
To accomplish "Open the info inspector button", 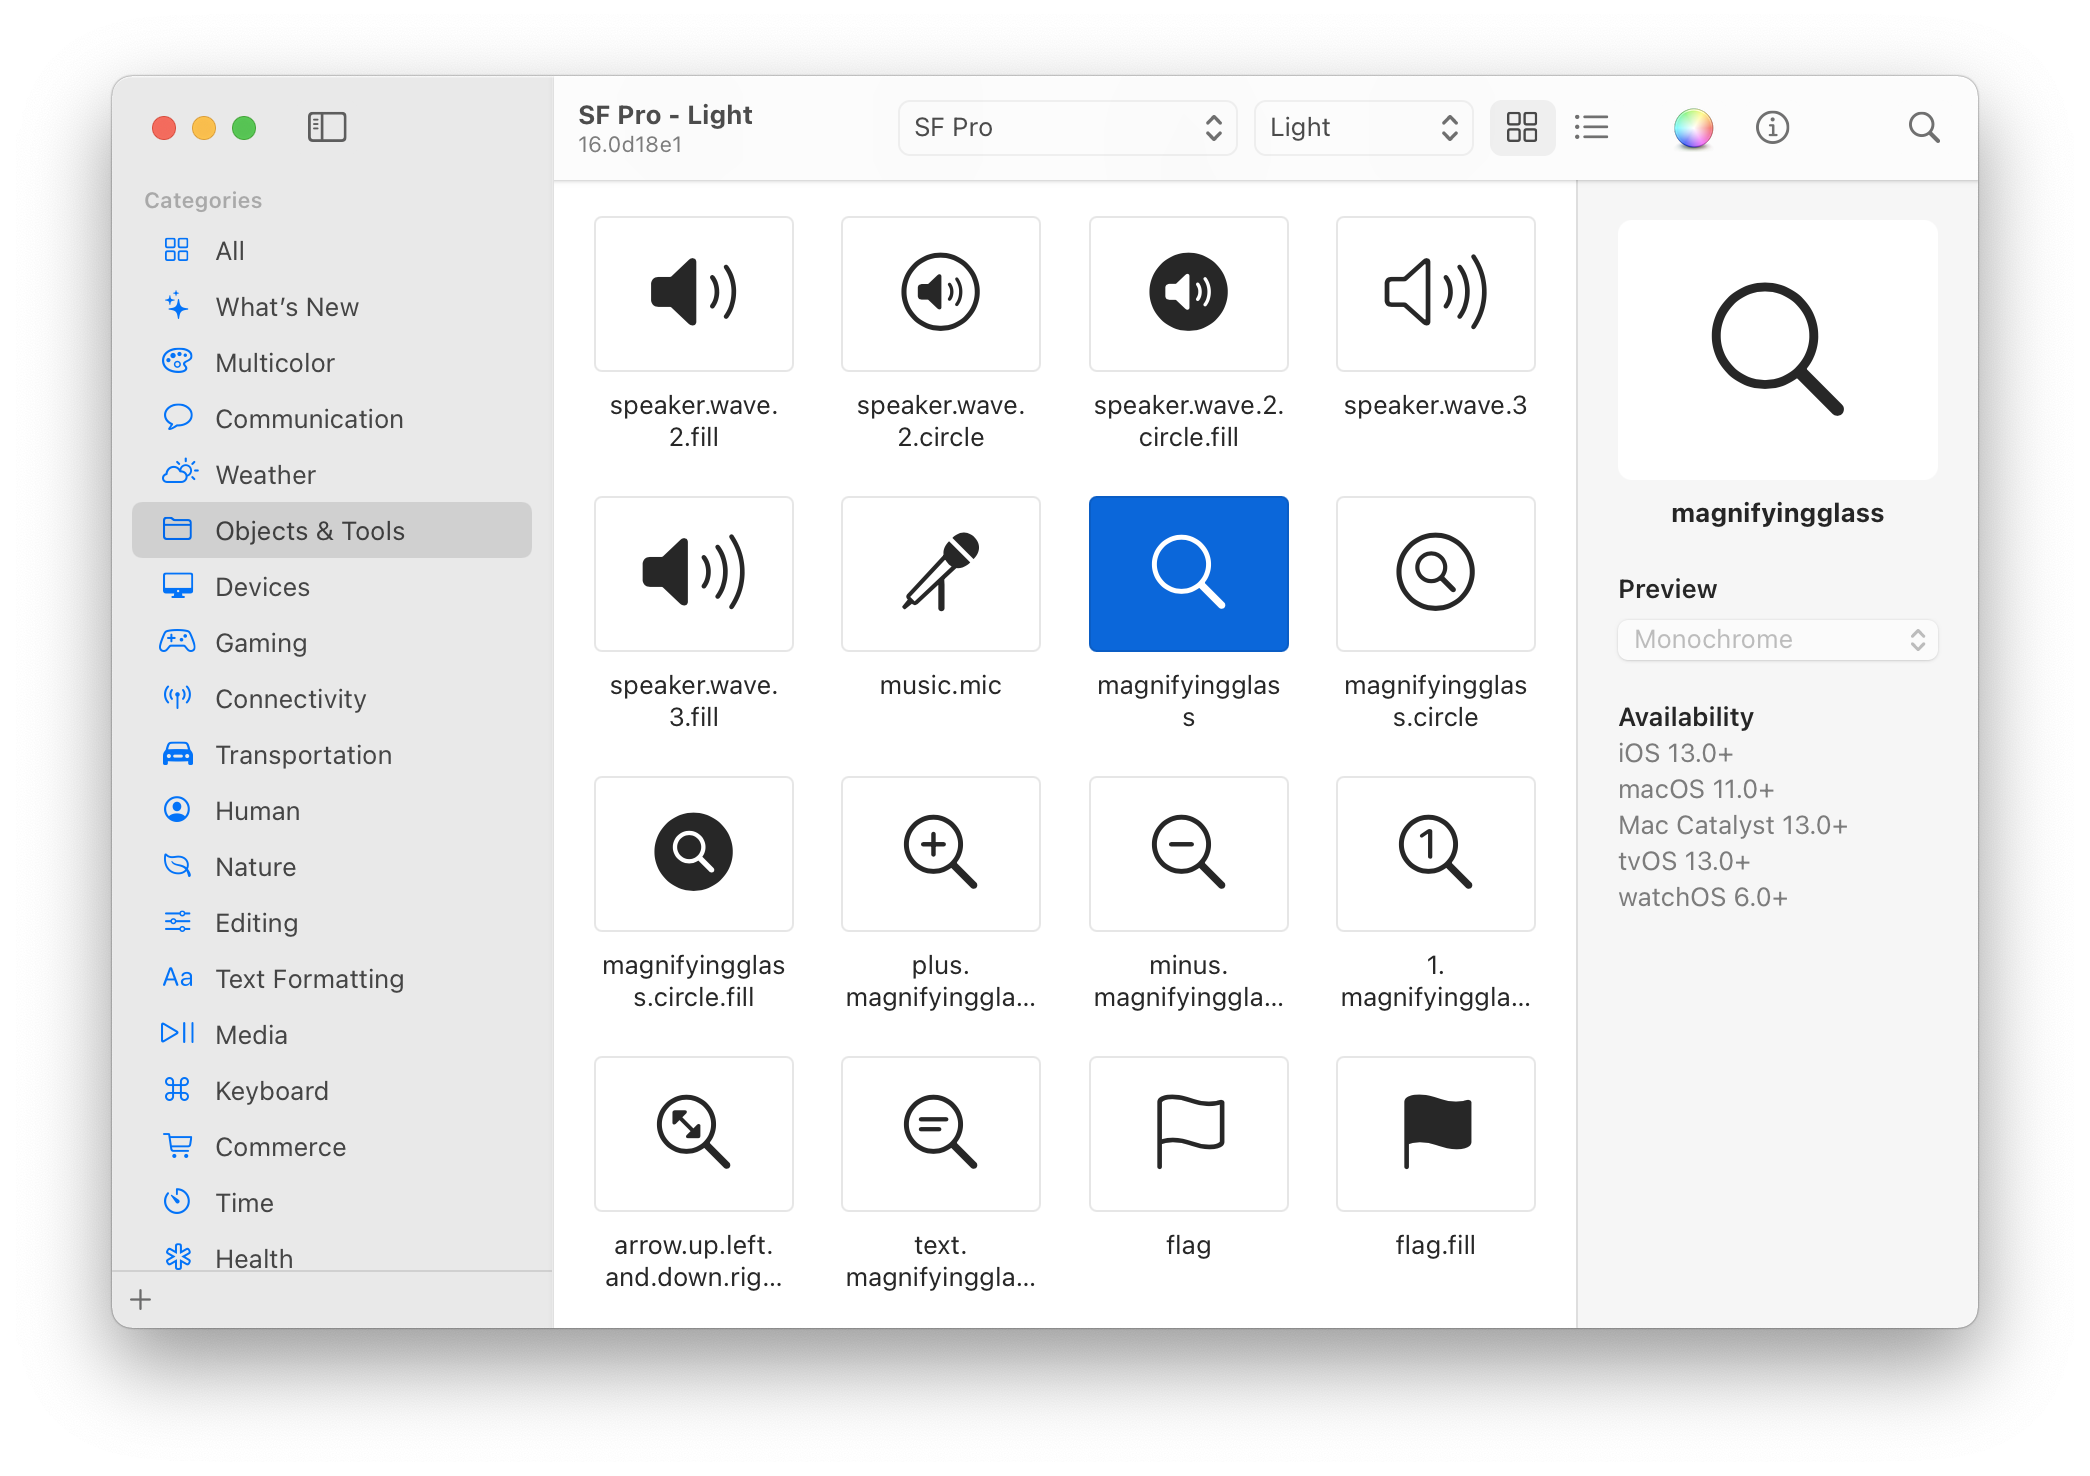I will click(1771, 127).
